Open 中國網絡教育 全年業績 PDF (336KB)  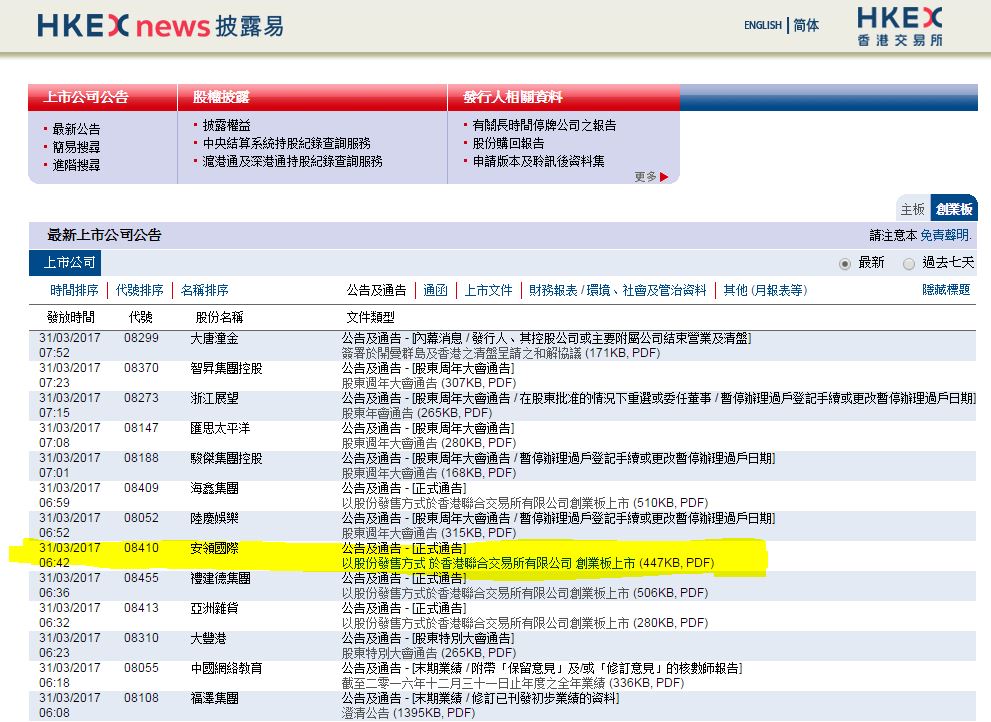(513, 683)
